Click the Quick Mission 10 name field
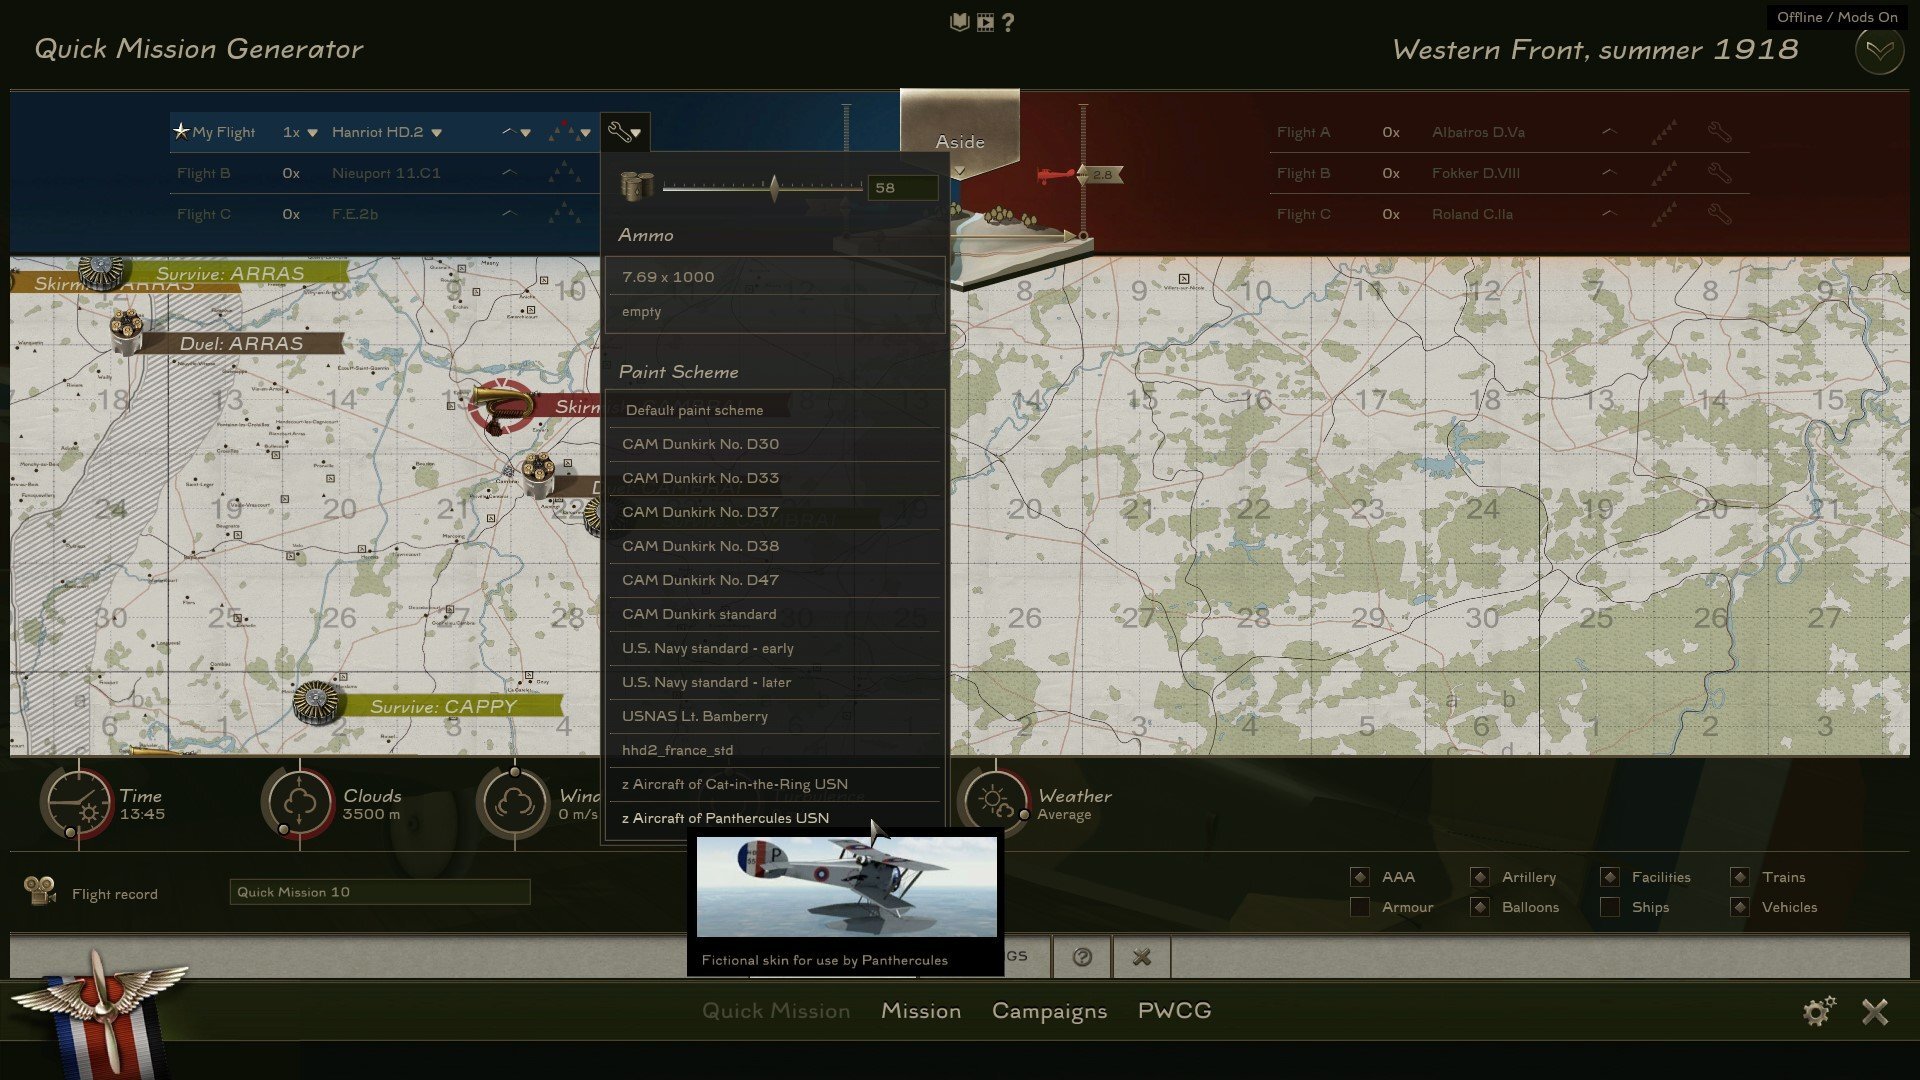The height and width of the screenshot is (1080, 1920). 380,892
